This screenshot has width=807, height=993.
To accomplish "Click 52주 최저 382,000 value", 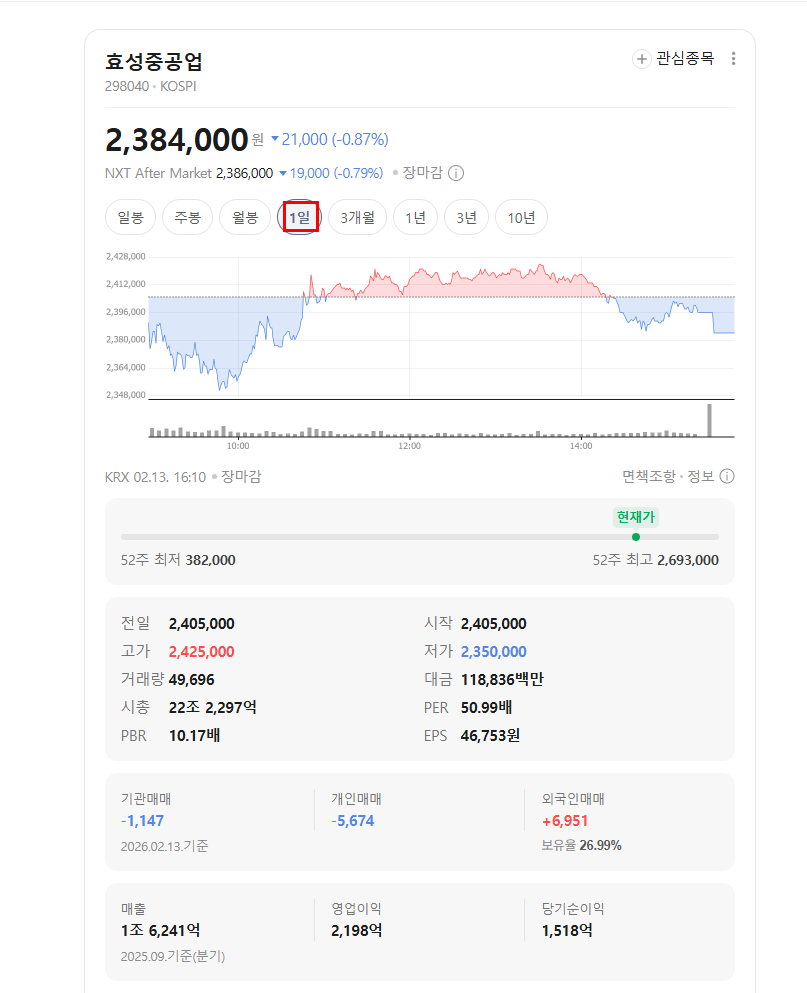I will click(x=210, y=560).
